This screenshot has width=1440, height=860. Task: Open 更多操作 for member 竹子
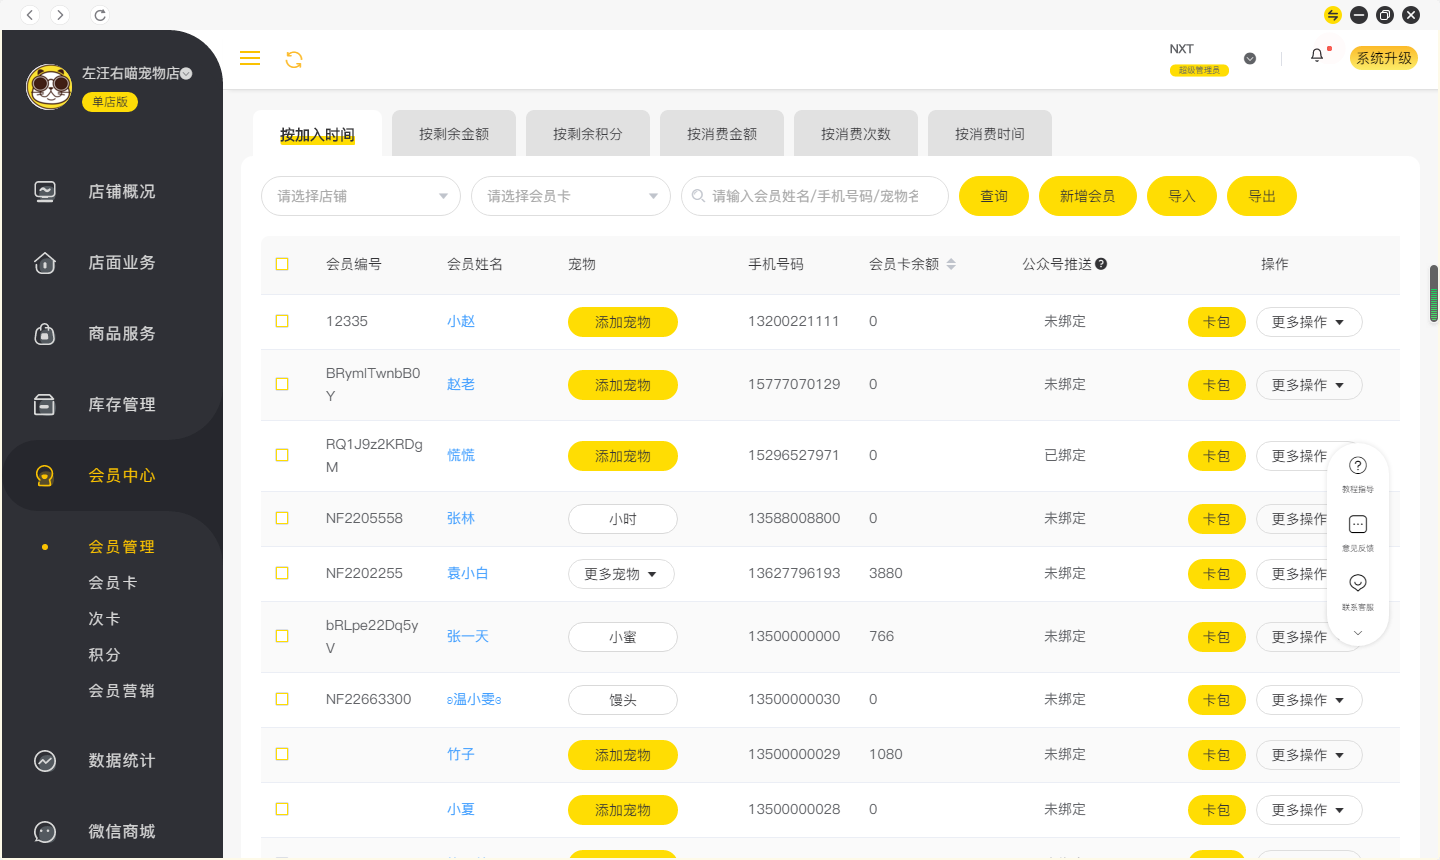tap(1309, 755)
